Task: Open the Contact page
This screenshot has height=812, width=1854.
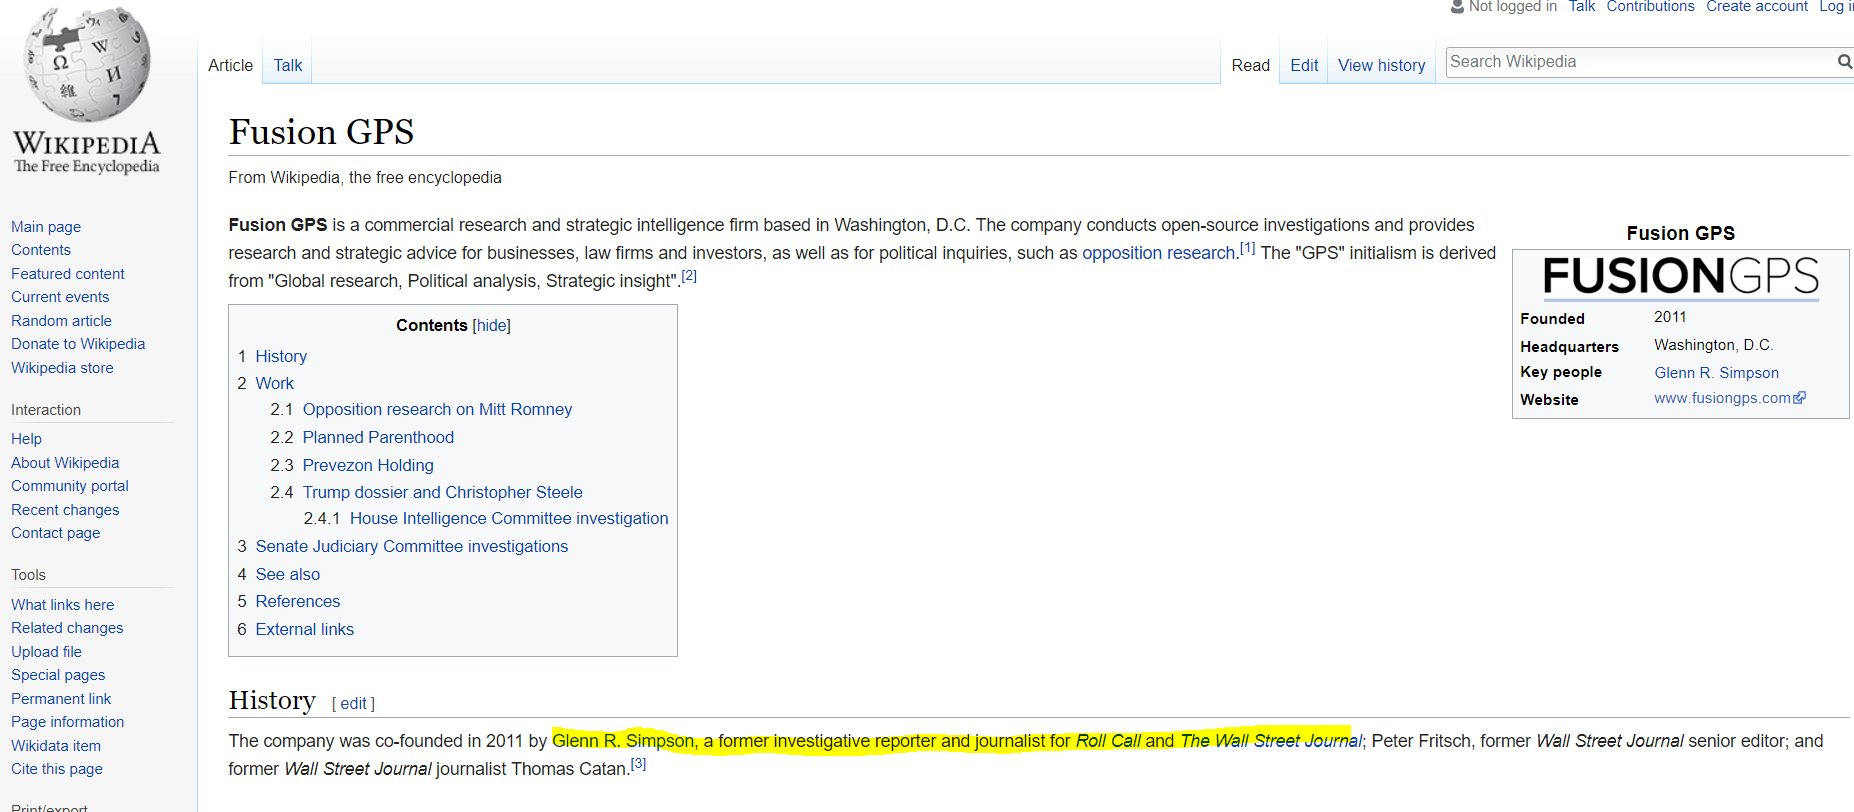Action: [x=56, y=533]
